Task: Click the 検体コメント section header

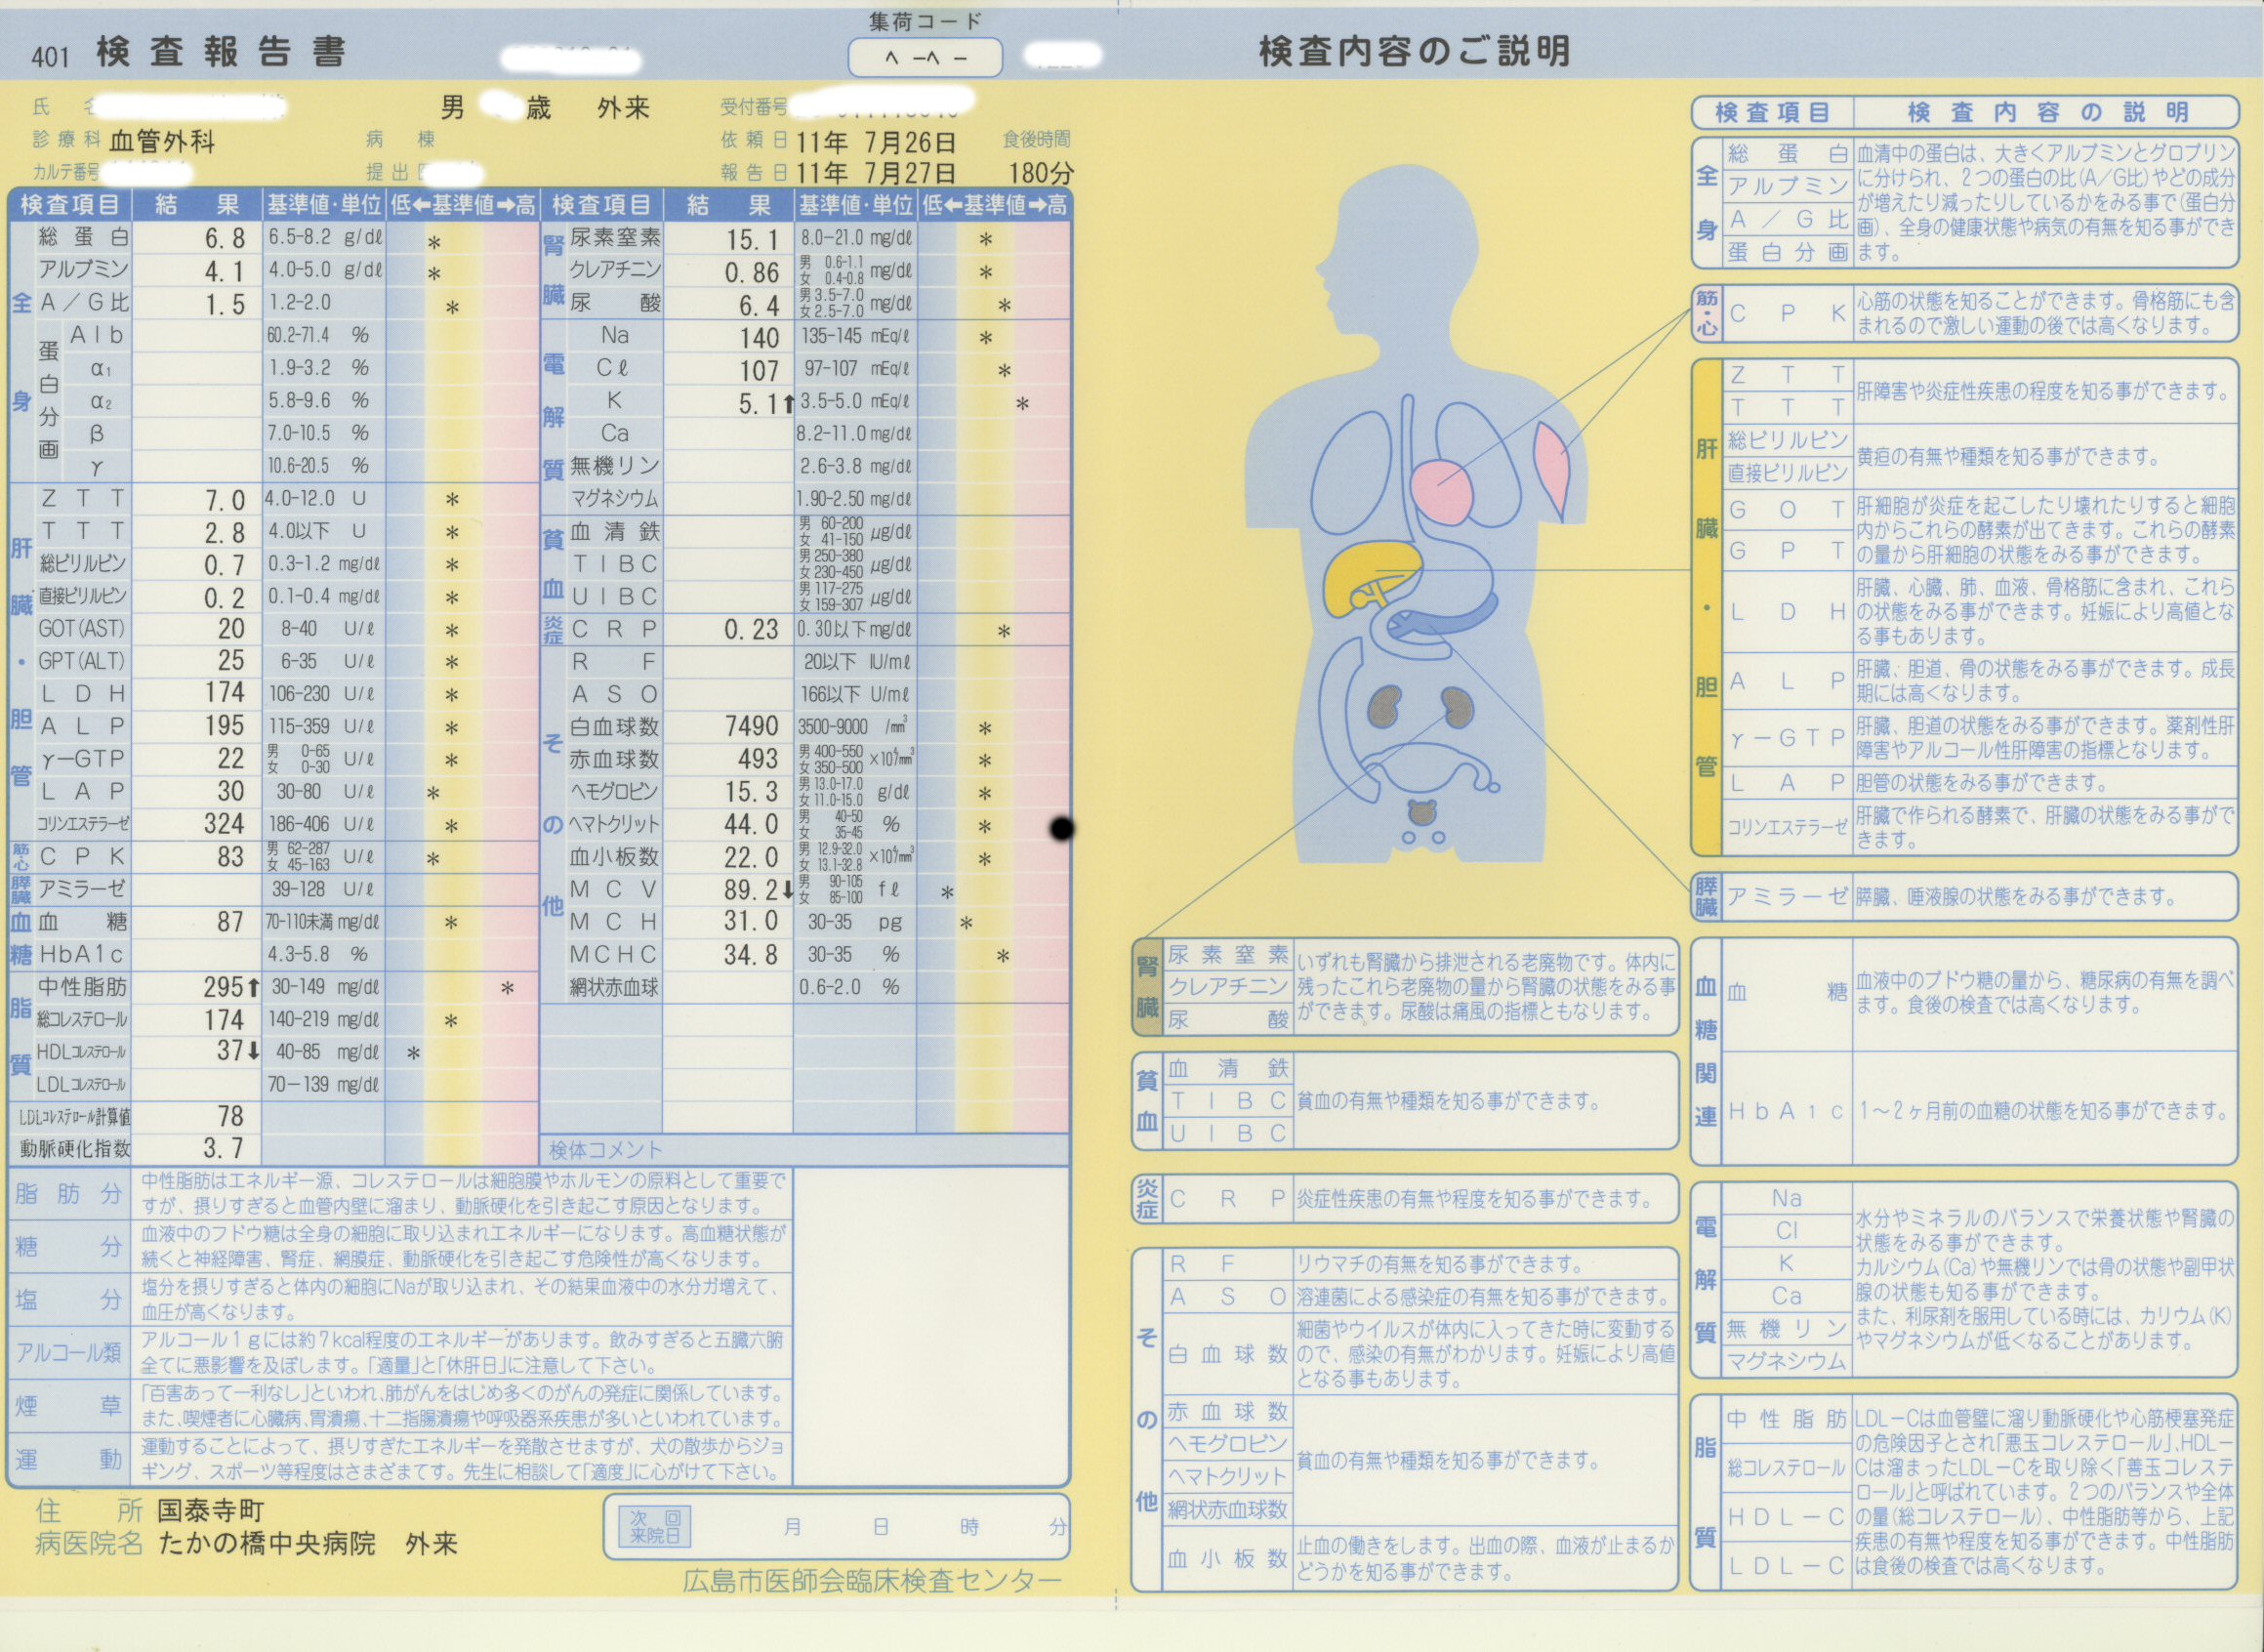Action: 605,1149
